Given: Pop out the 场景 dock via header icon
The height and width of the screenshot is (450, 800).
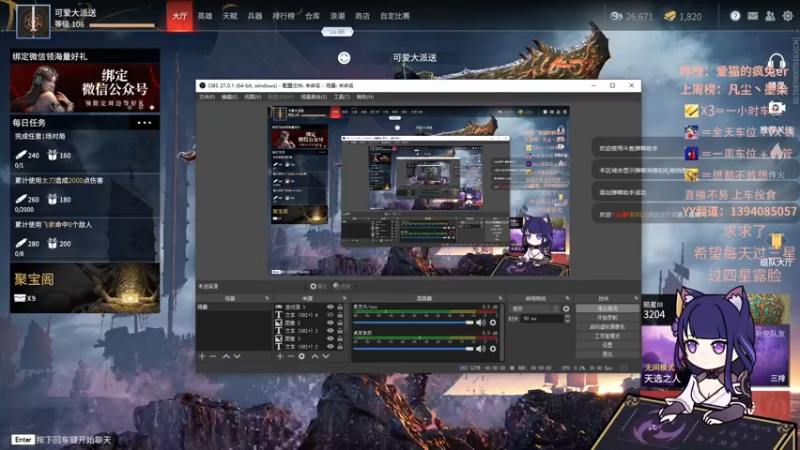Looking at the screenshot, I should pyautogui.click(x=267, y=298).
